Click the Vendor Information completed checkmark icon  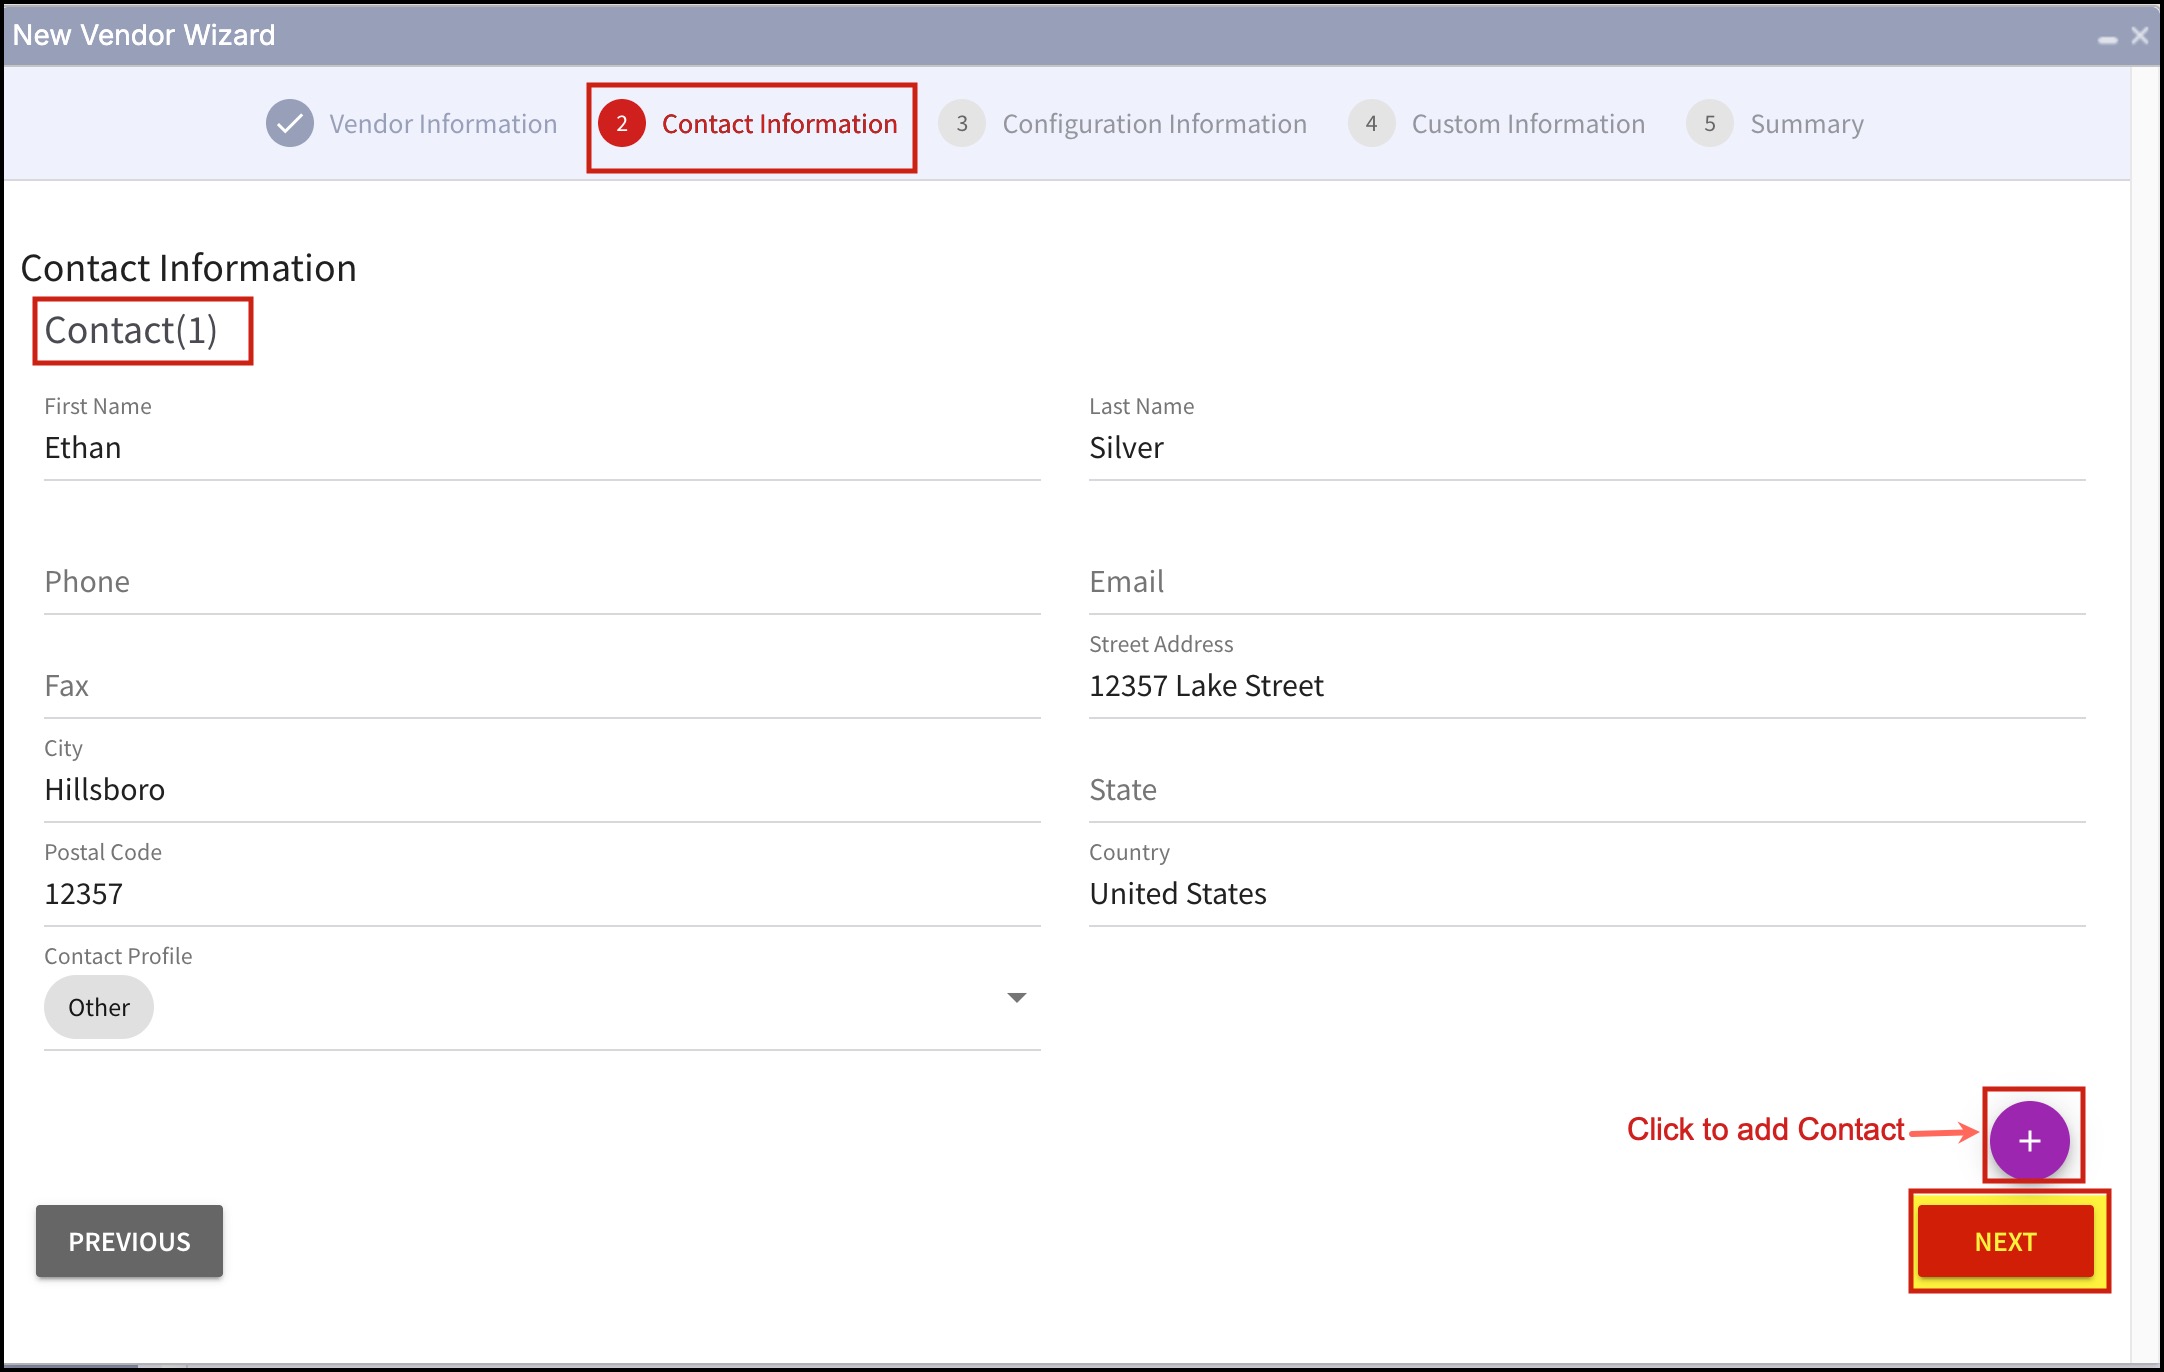coord(290,124)
